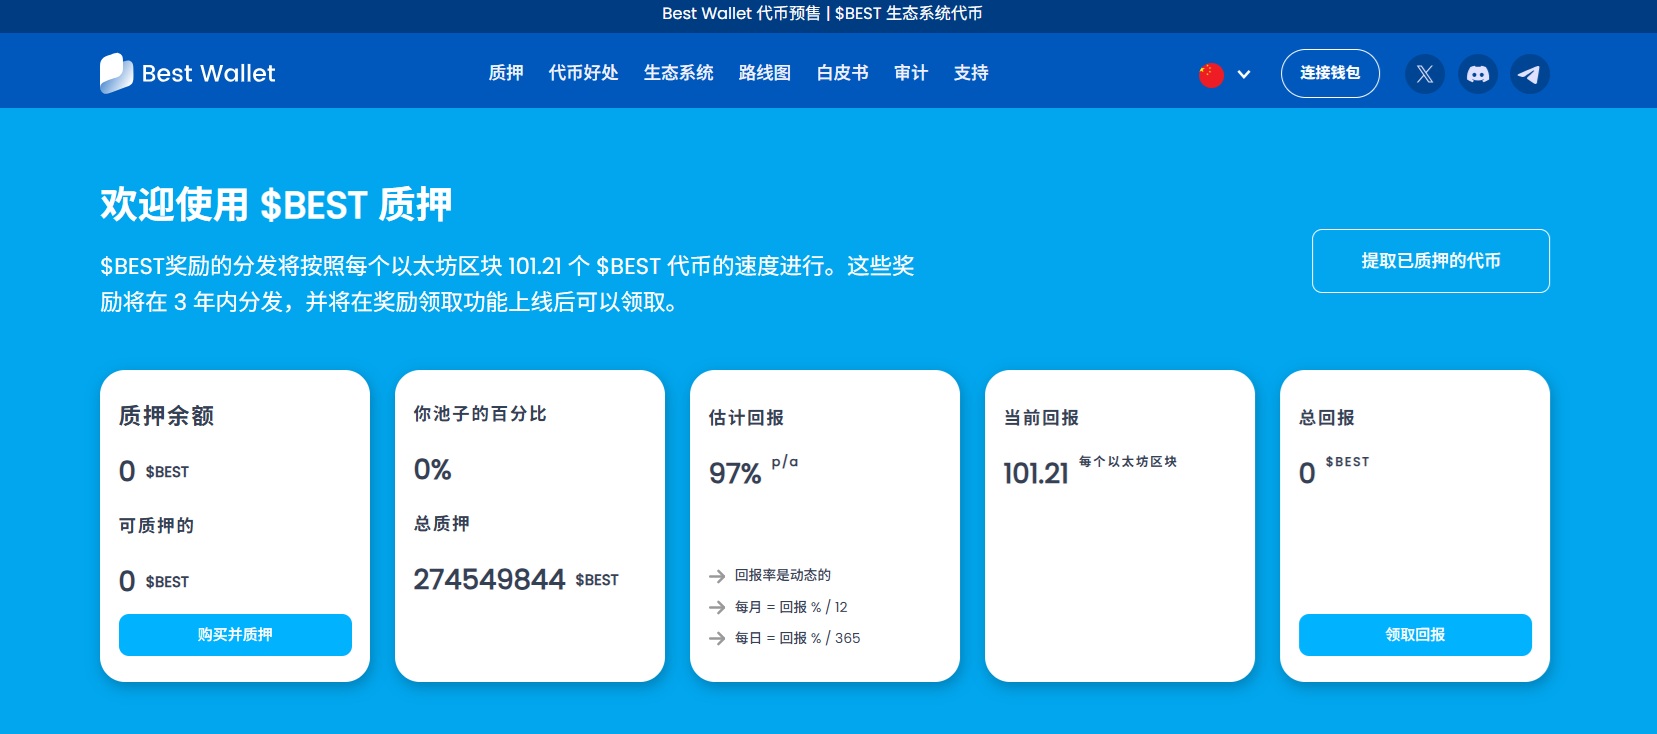Click the Best Wallet brand name text
This screenshot has width=1657, height=734.
[x=208, y=74]
